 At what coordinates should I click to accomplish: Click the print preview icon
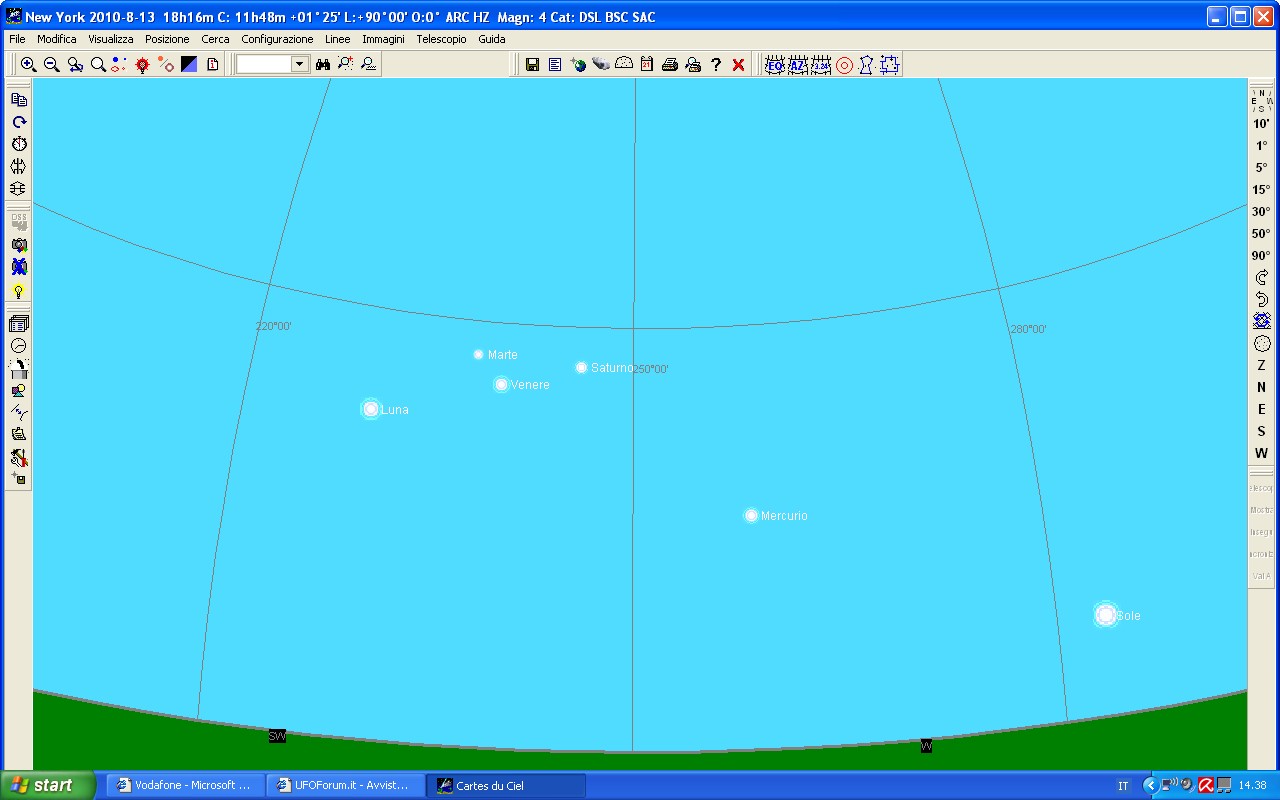[693, 64]
